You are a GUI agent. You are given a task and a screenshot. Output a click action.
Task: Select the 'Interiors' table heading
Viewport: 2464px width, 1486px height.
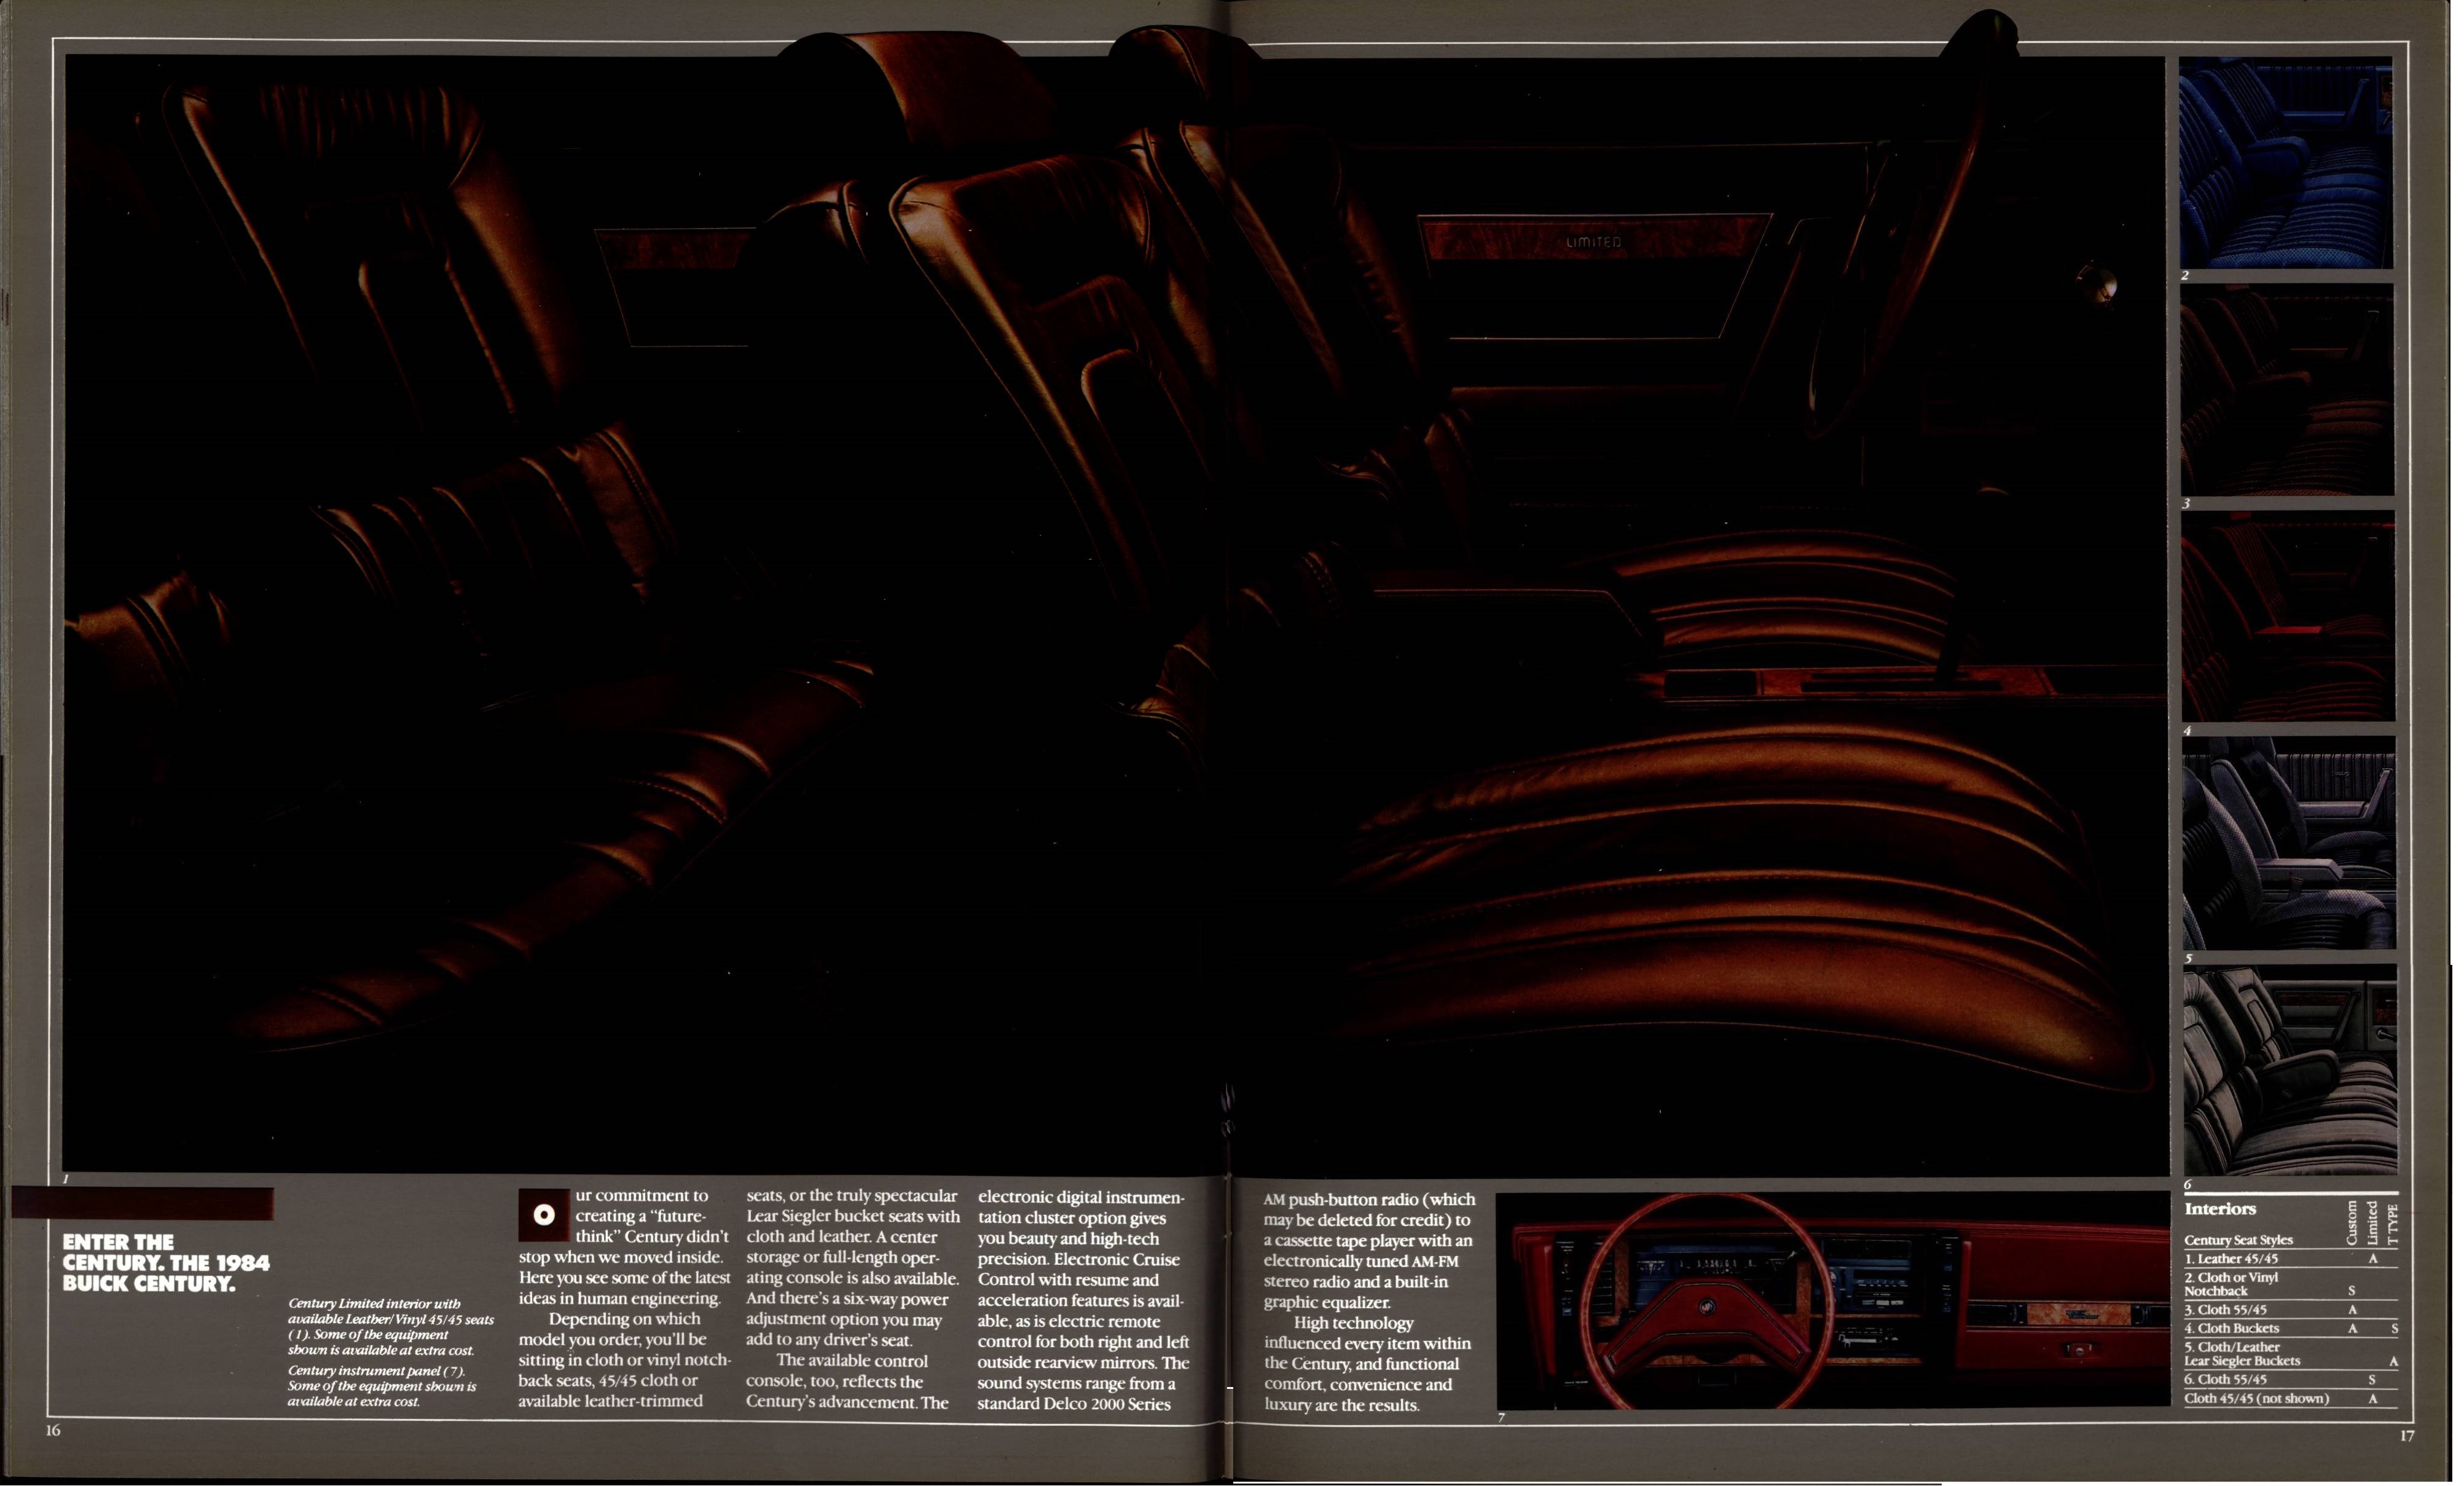pos(2220,1209)
